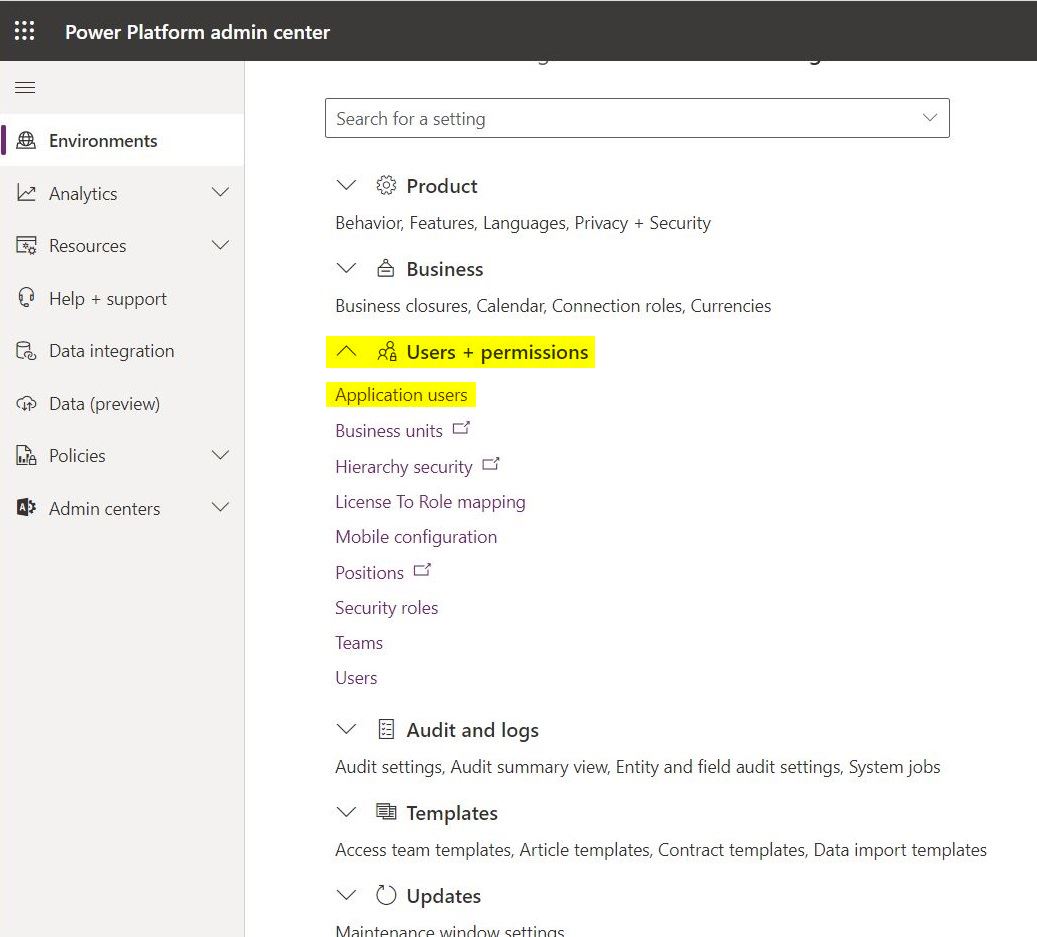Click the Admin centers icon

point(26,508)
